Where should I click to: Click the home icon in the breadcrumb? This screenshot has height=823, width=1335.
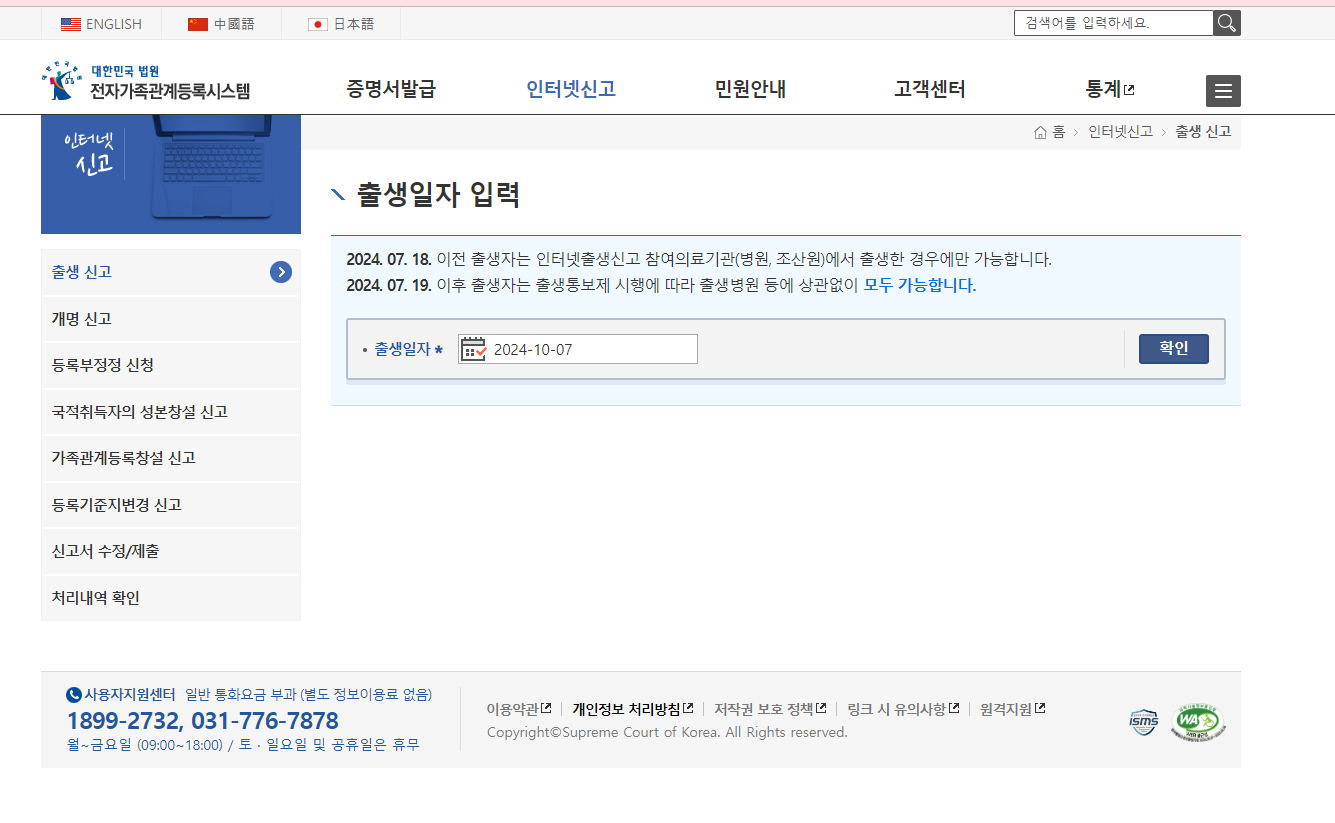pos(1039,130)
